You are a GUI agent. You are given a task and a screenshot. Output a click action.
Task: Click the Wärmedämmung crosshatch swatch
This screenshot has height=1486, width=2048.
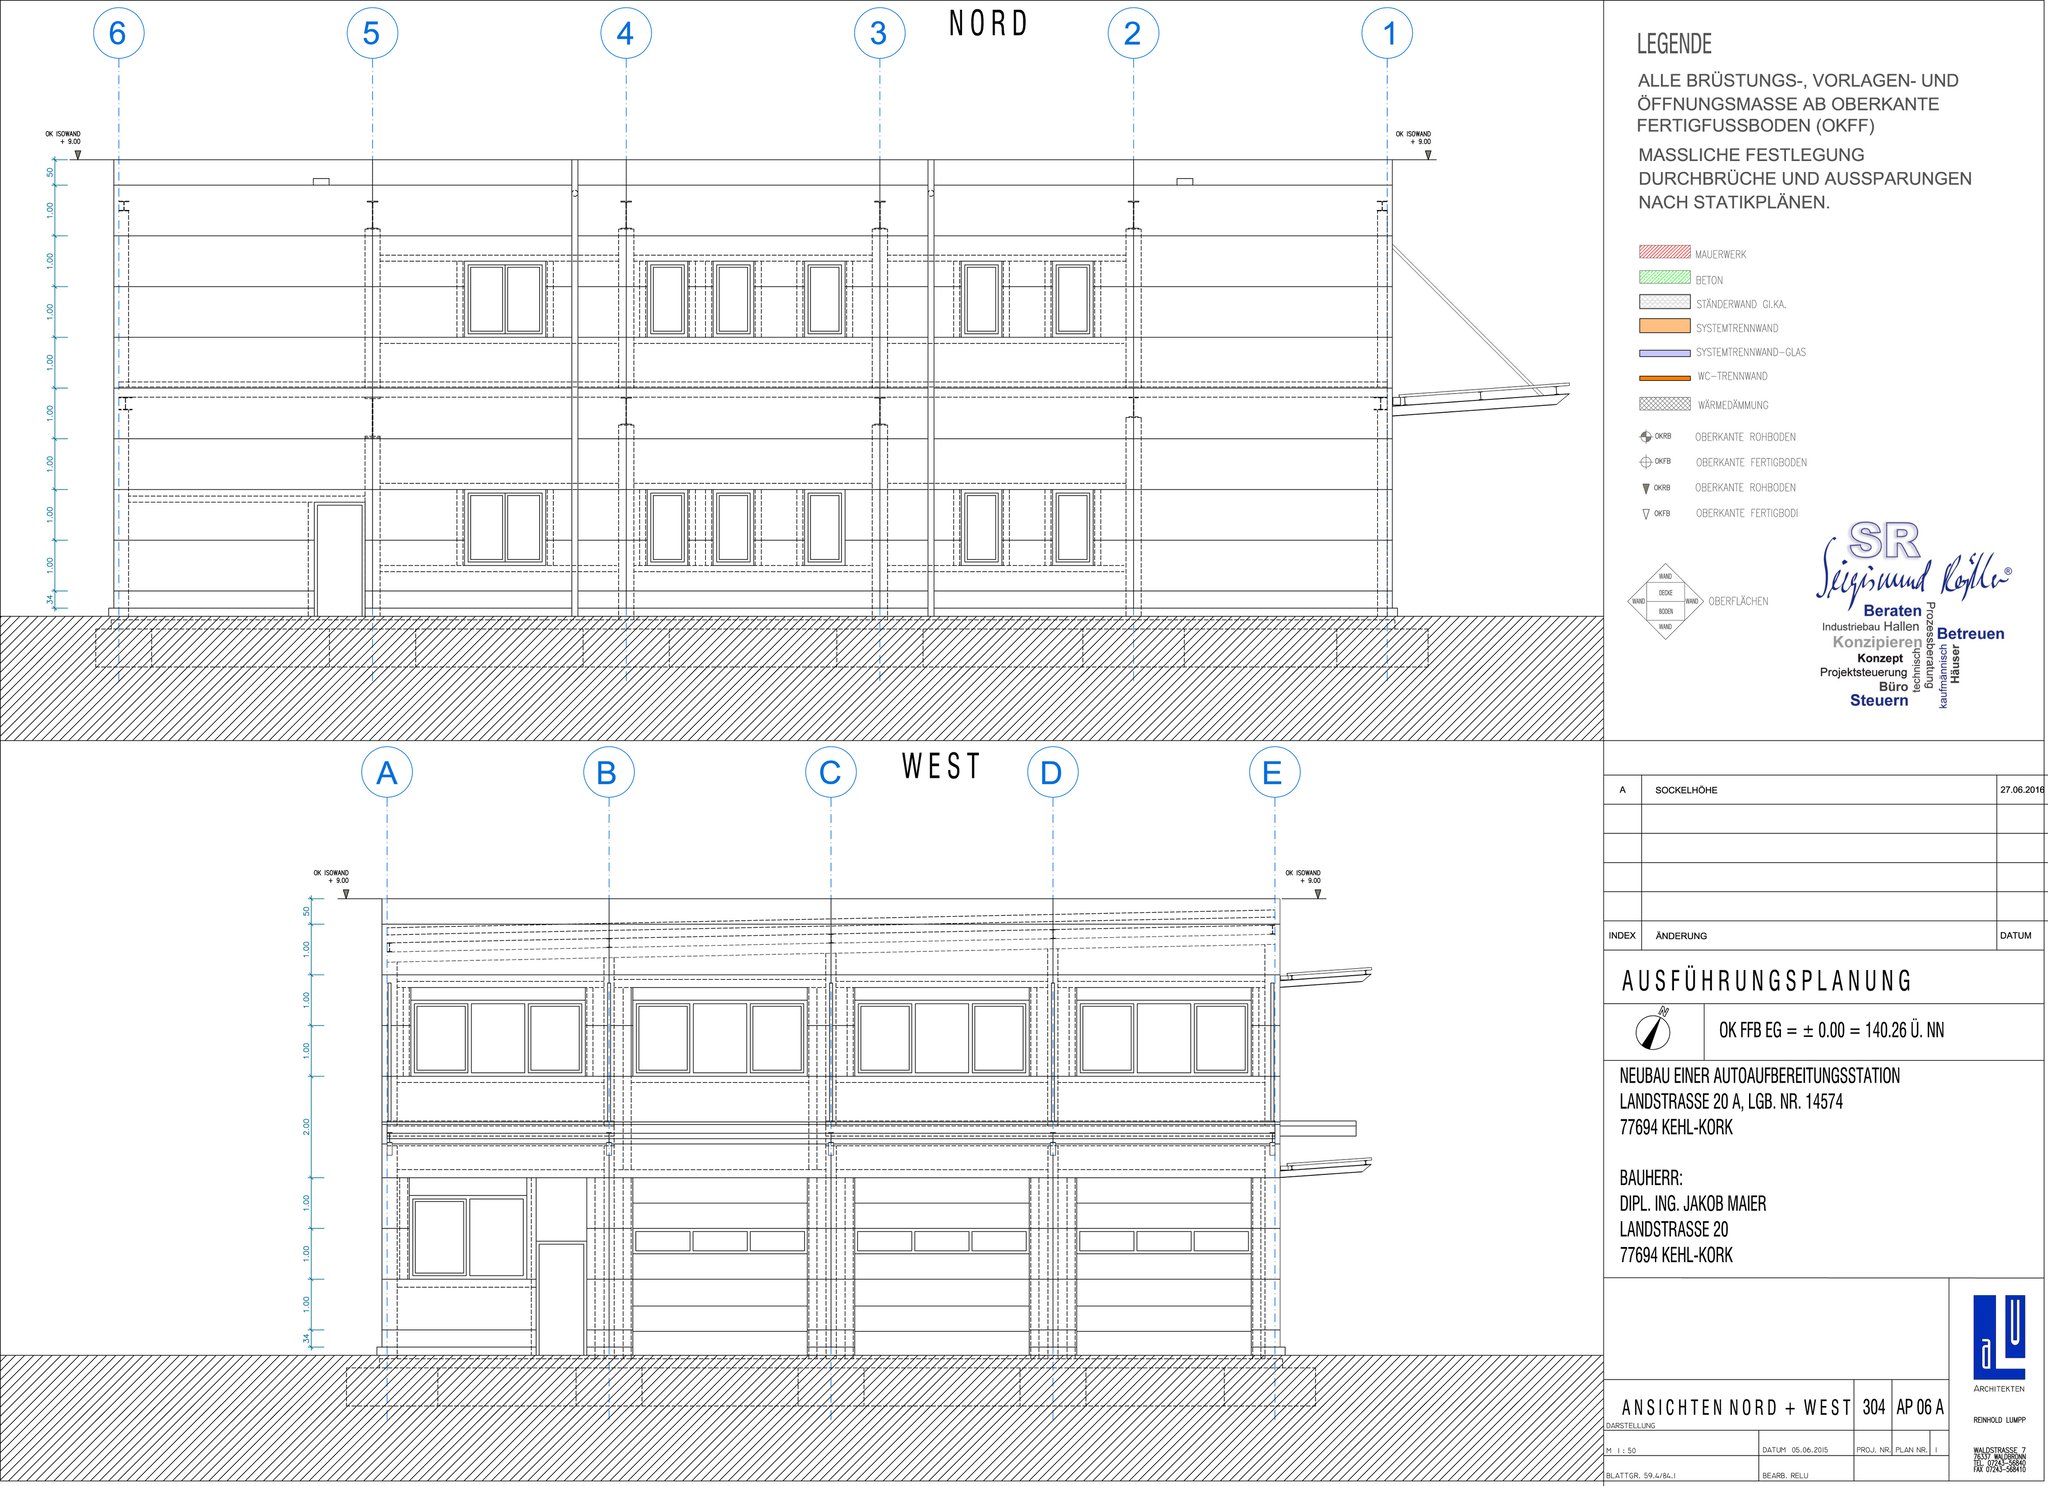click(1664, 404)
